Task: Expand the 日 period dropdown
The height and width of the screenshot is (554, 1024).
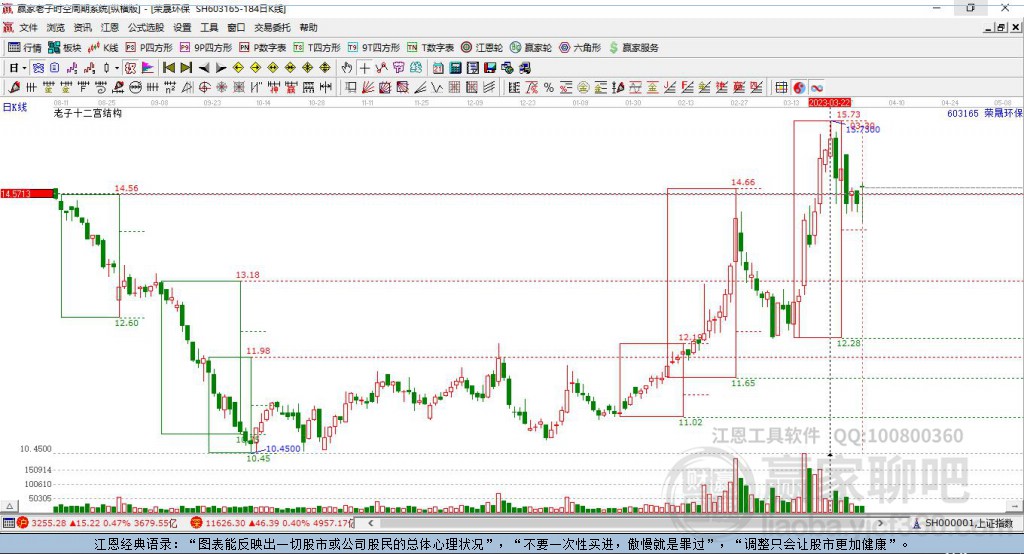Action: pos(24,68)
